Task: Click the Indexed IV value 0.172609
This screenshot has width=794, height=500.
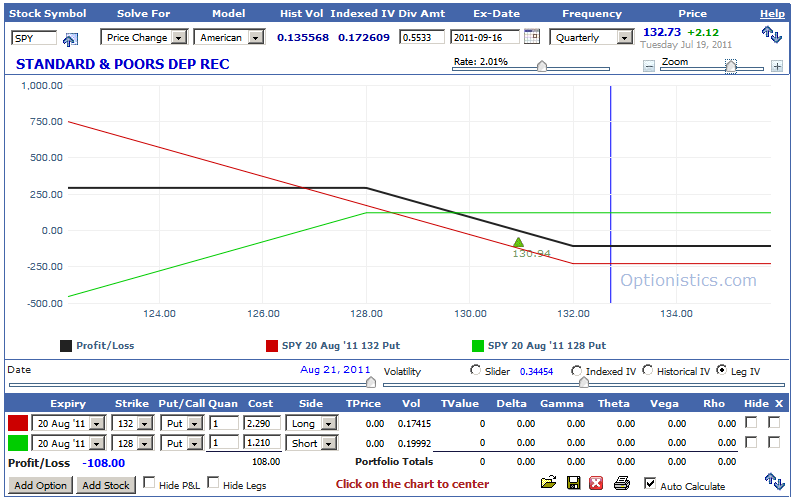Action: tap(364, 37)
